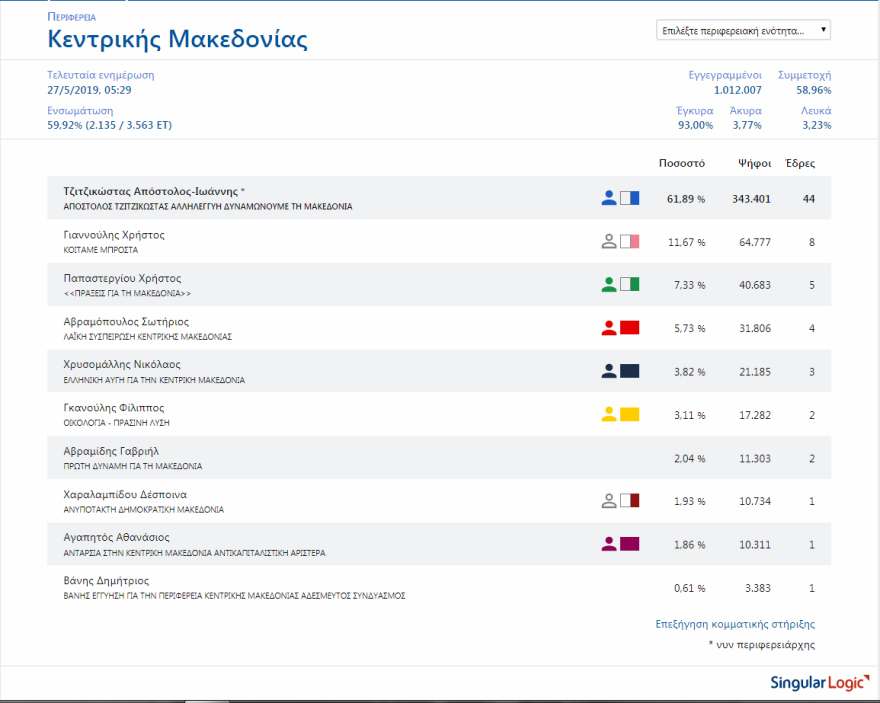Click the yellow swatch in Γκανούλης row
880x703 pixels.
coord(630,414)
